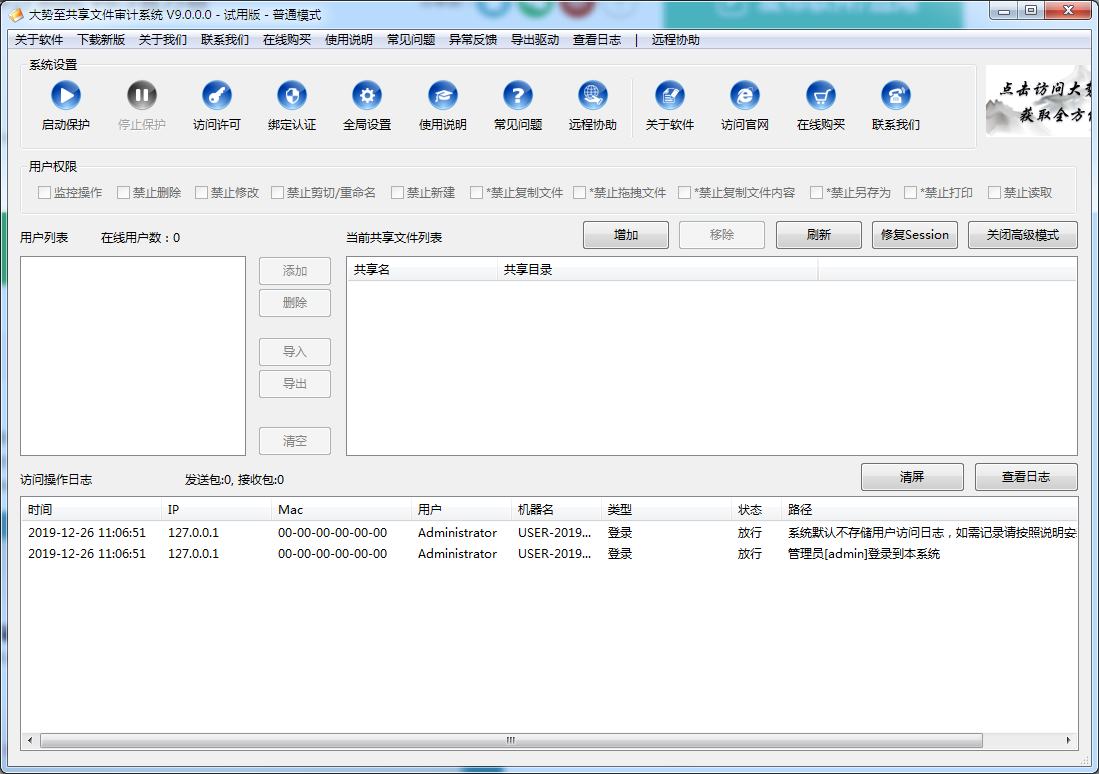Toggle *禁止复制文件内容 checkbox
This screenshot has height=774, width=1099.
(x=685, y=193)
